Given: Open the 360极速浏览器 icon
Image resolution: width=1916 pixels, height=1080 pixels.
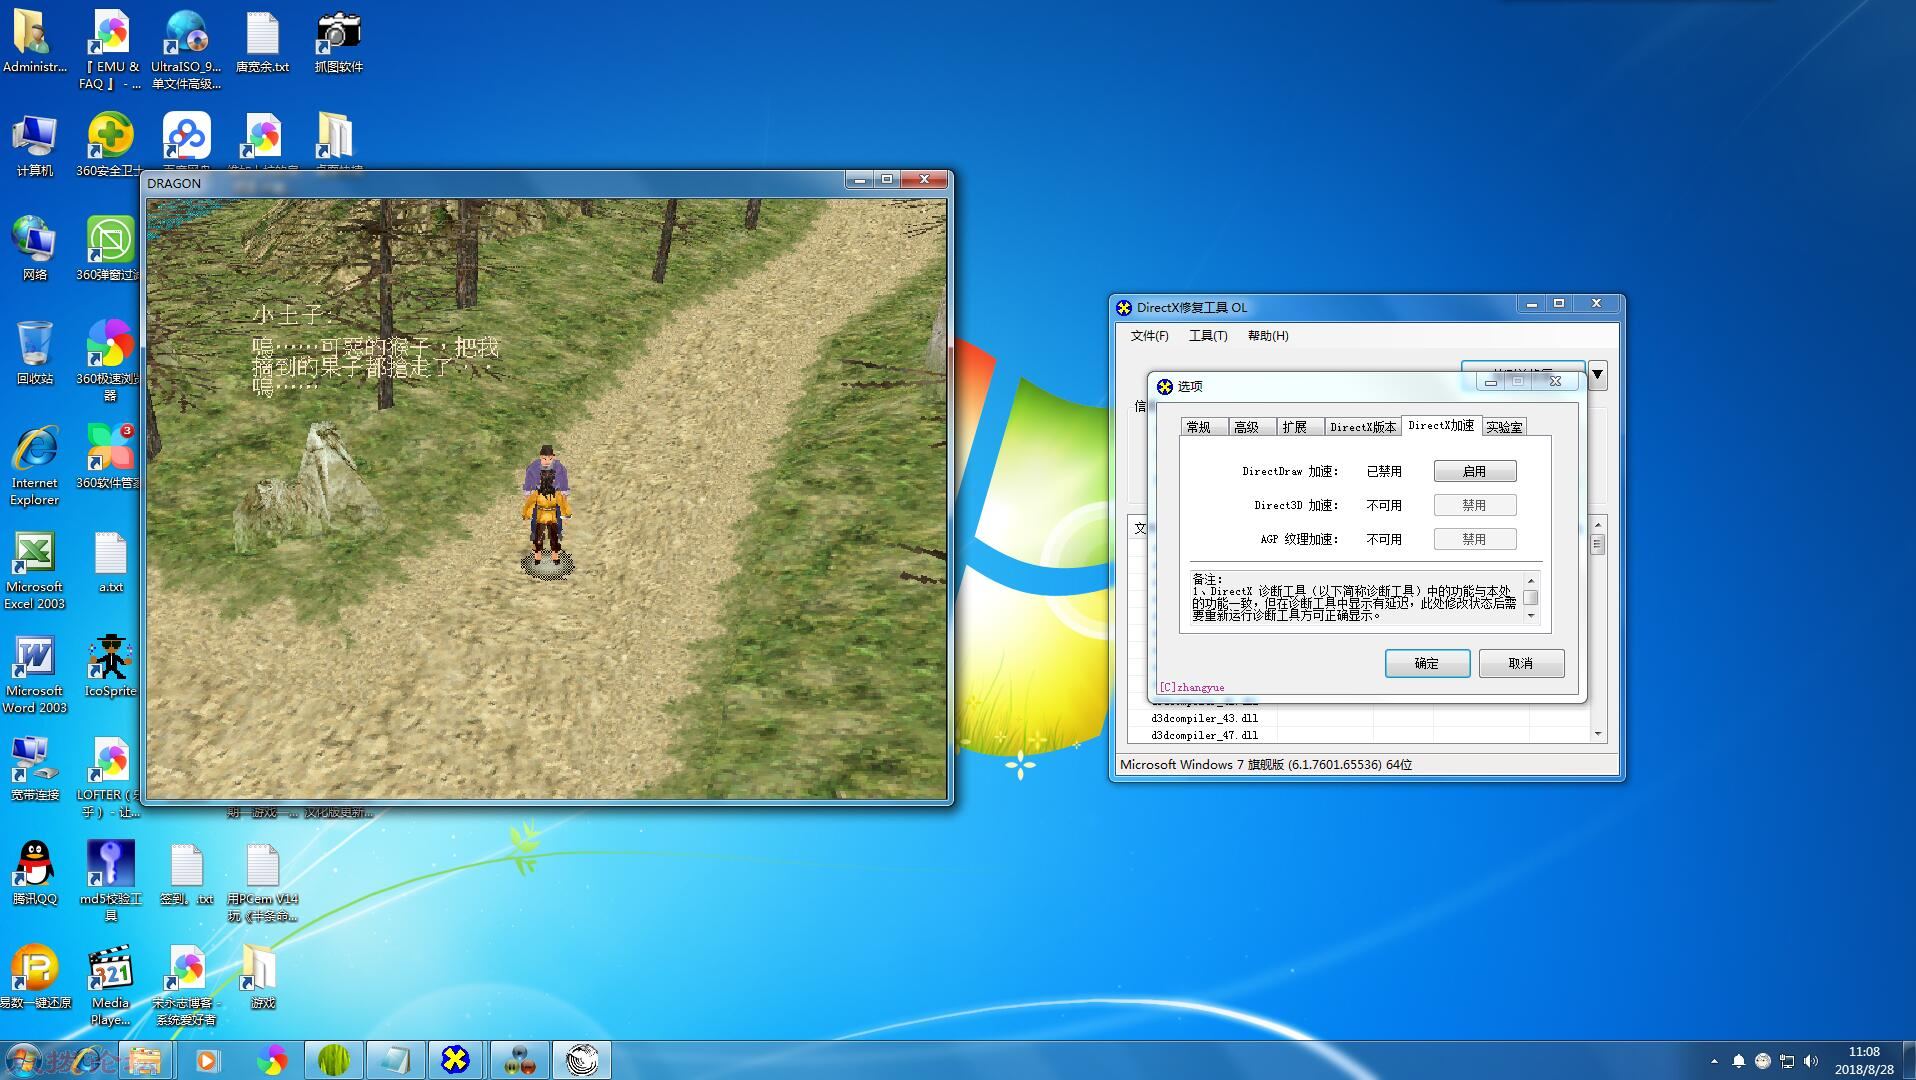Looking at the screenshot, I should click(x=110, y=360).
